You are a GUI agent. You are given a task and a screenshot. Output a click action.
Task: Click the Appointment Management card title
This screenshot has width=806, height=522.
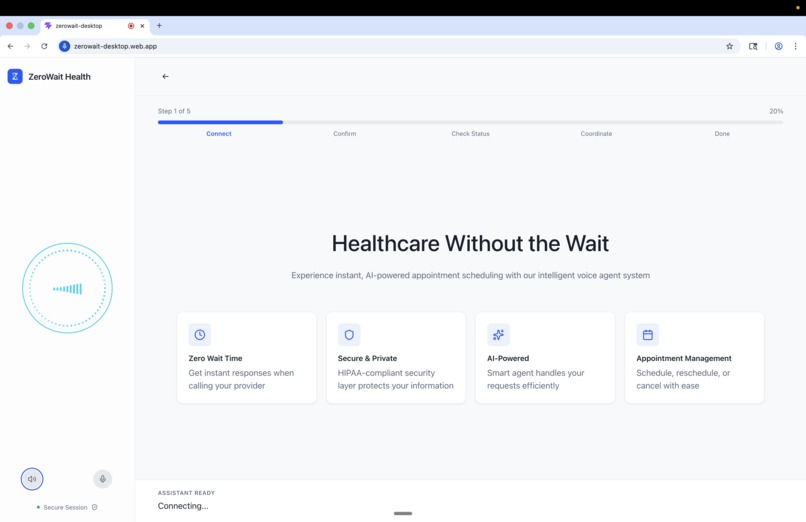click(x=684, y=358)
